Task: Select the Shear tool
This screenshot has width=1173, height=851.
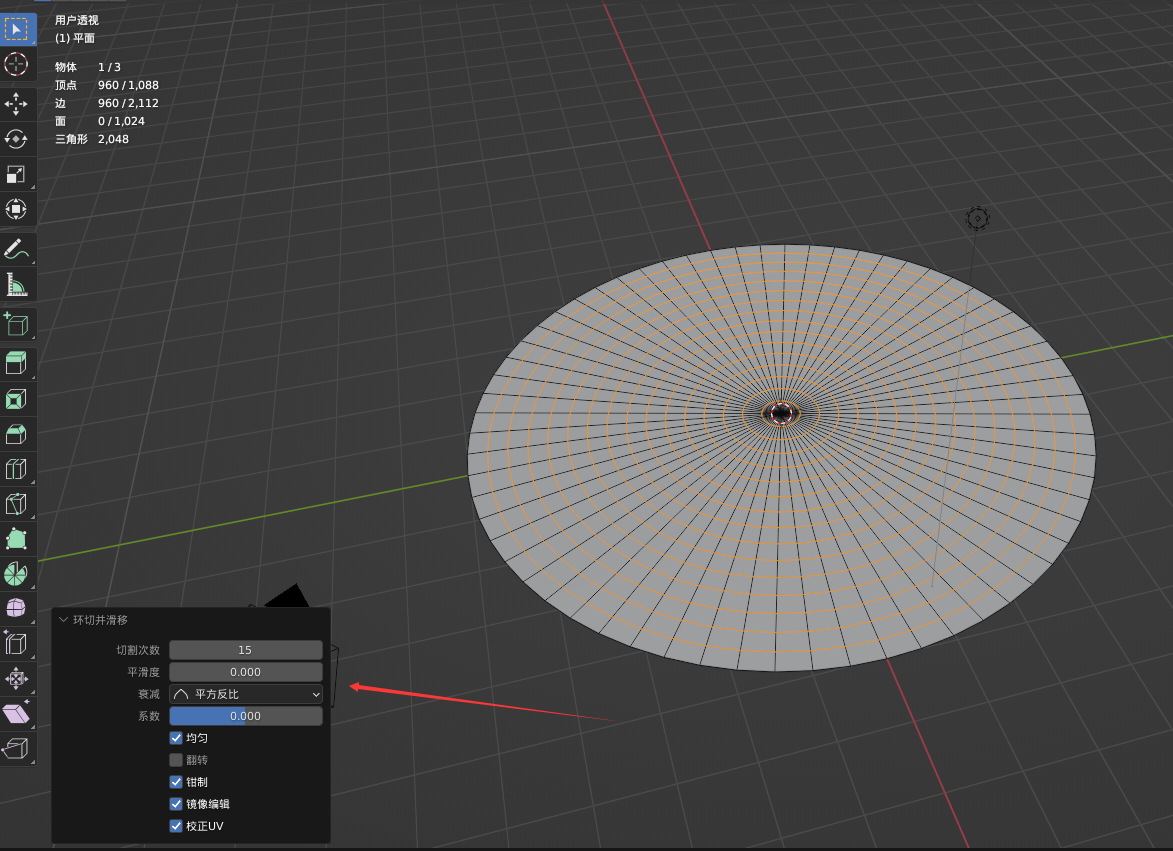Action: pos(16,713)
